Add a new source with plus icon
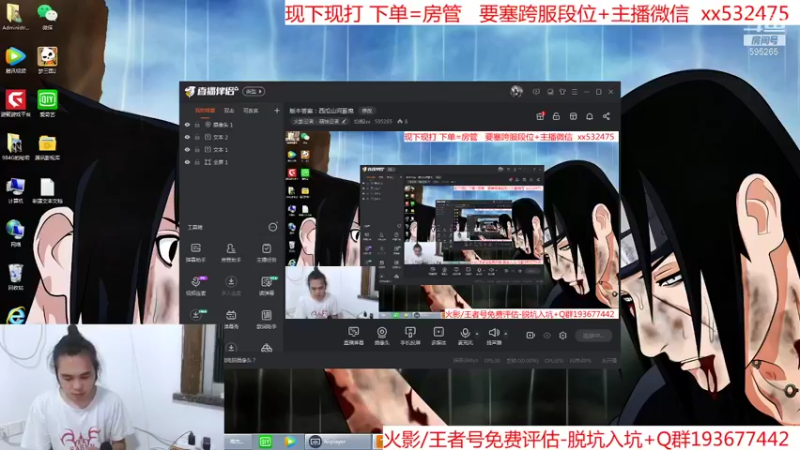This screenshot has height=450, width=800. pos(277,110)
